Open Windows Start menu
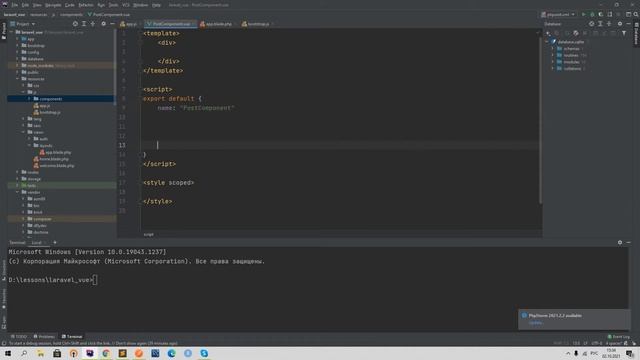This screenshot has height=360, width=640. click(x=8, y=353)
